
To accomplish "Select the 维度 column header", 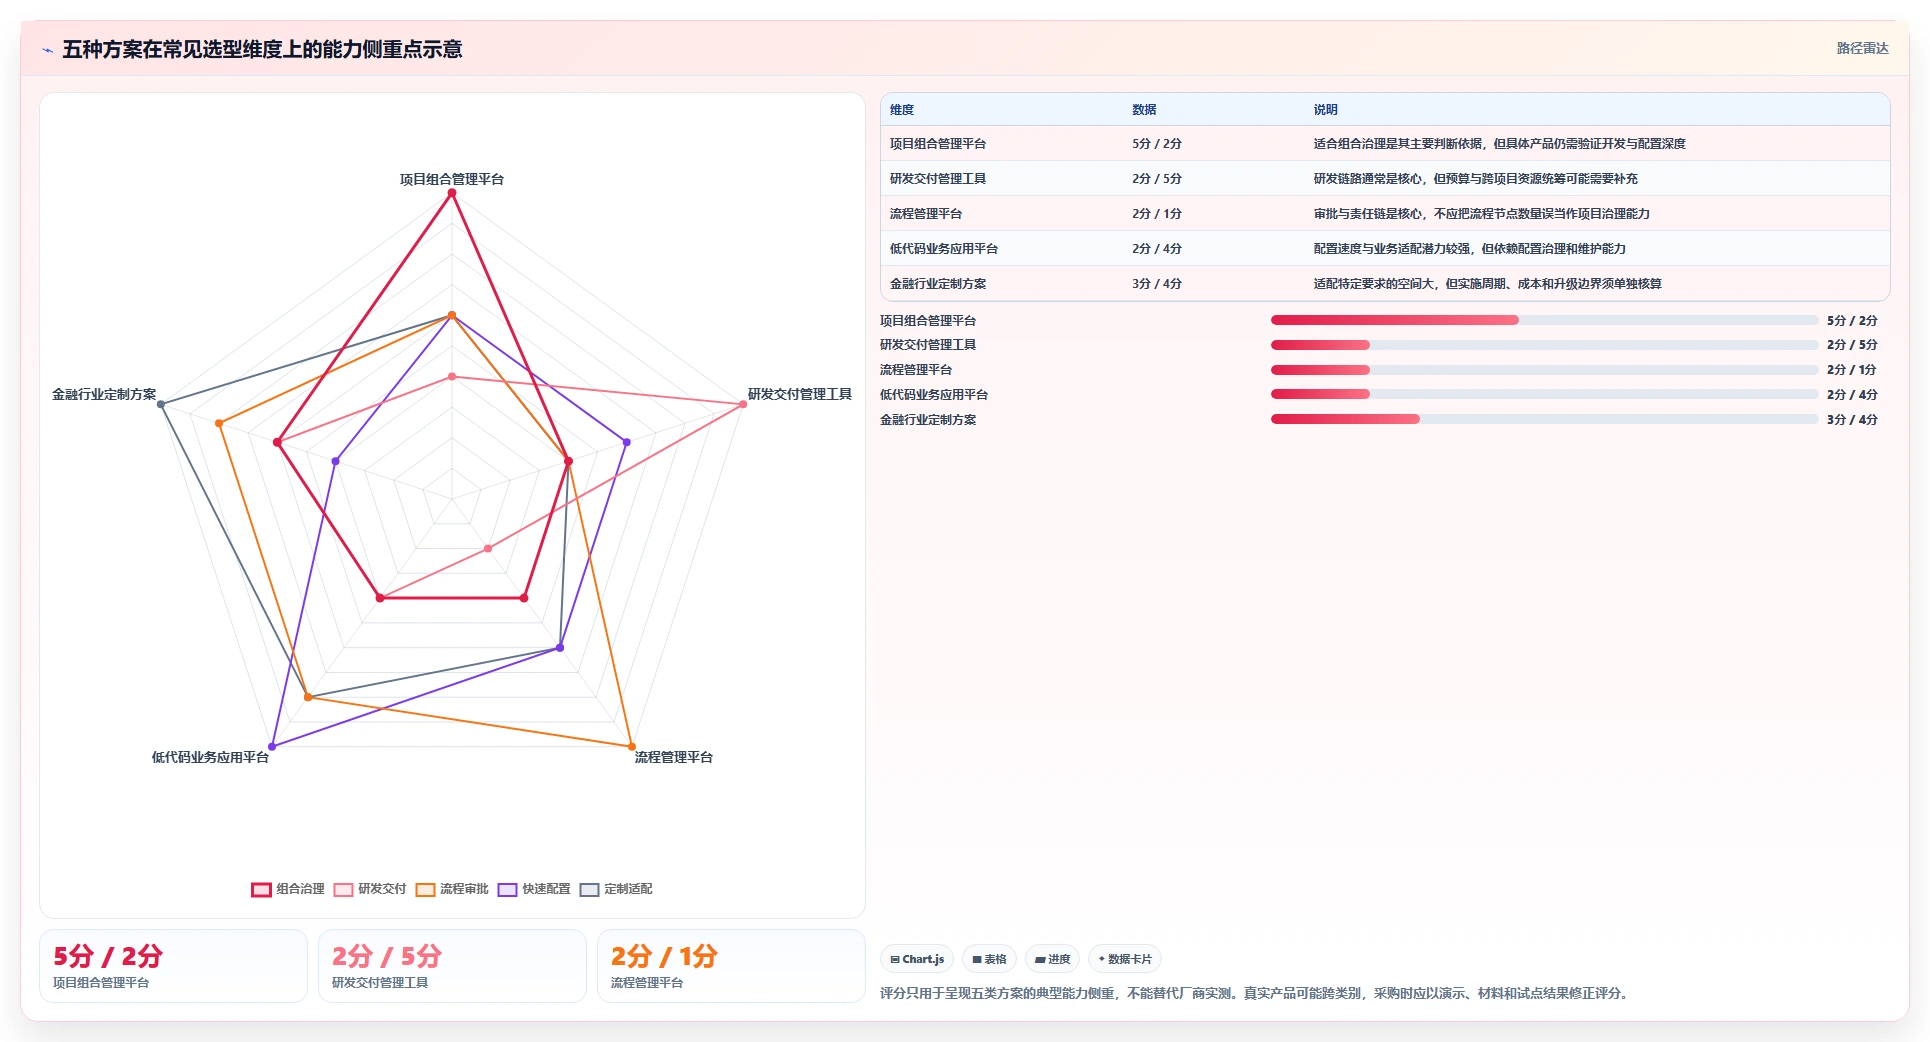I will point(902,110).
